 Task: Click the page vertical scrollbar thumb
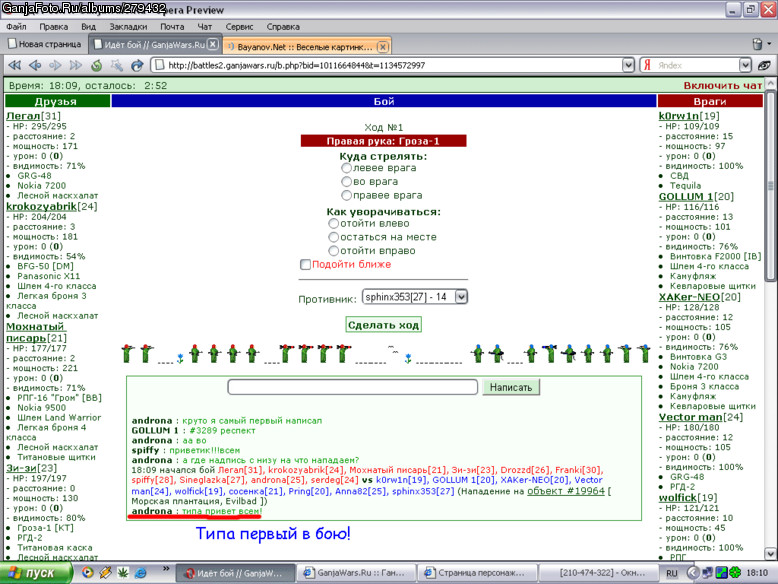(770, 184)
